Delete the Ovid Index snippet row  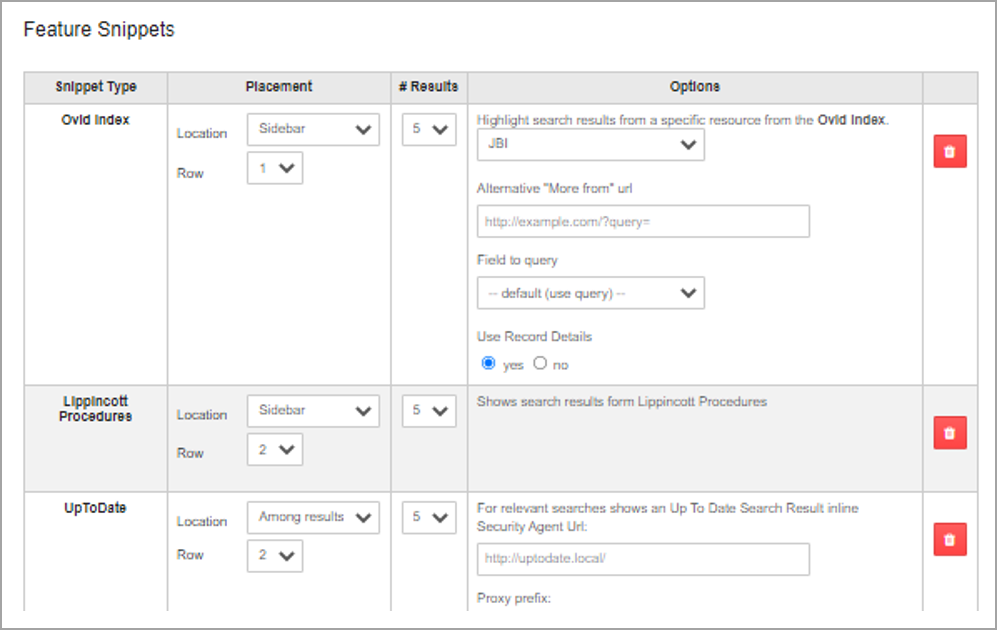click(950, 151)
